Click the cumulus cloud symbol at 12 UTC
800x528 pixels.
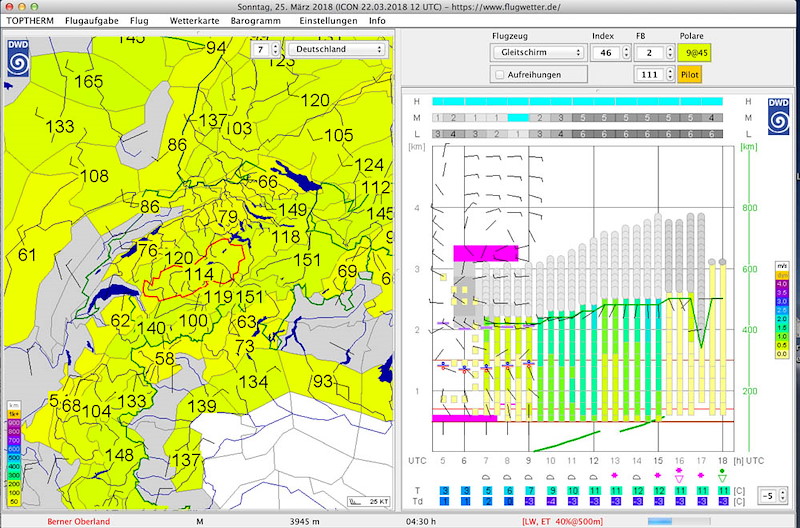pos(593,477)
